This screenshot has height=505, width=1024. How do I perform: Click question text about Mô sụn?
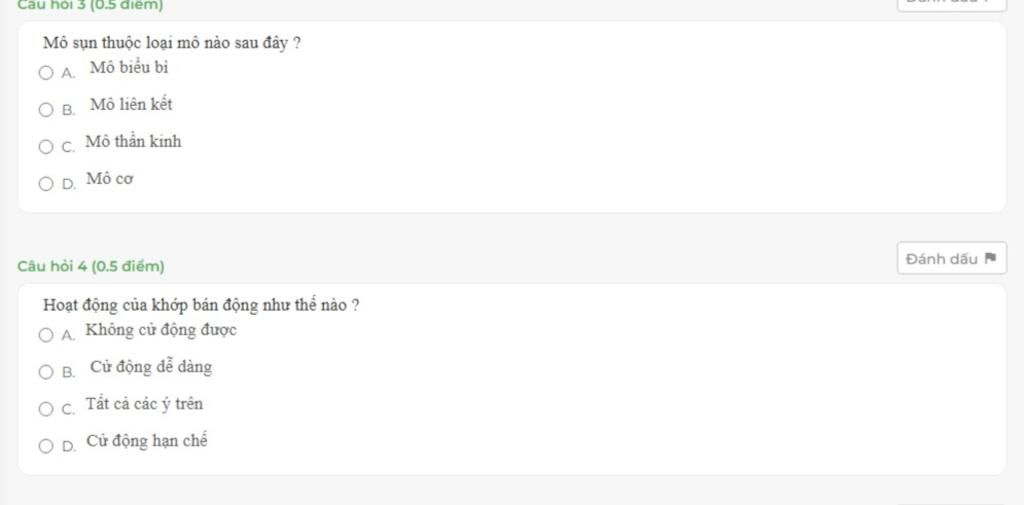[172, 44]
